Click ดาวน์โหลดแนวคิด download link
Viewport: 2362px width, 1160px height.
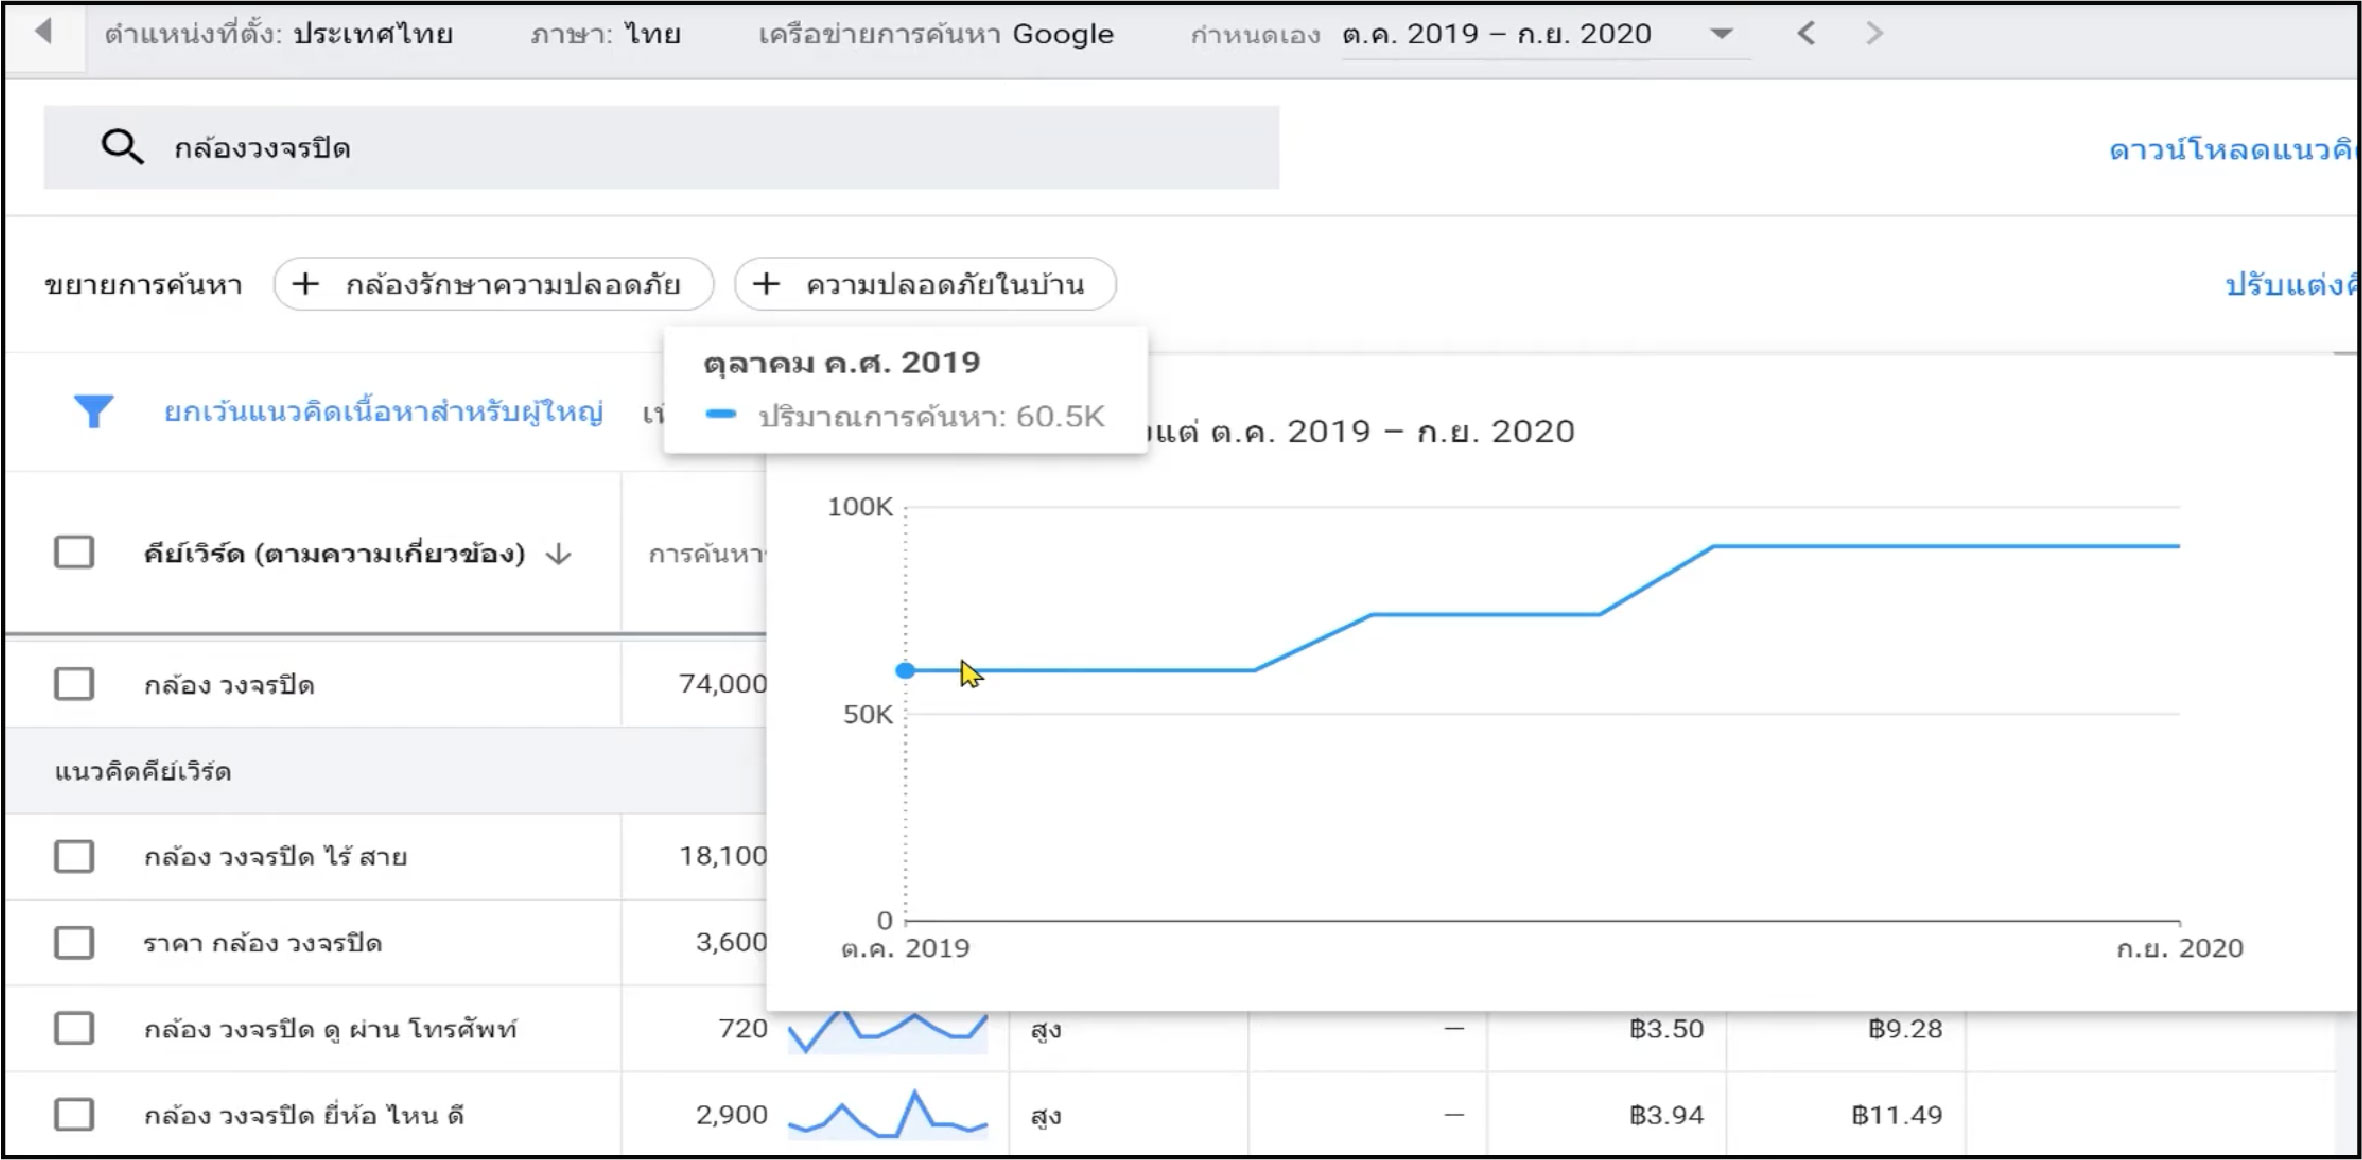[2233, 150]
